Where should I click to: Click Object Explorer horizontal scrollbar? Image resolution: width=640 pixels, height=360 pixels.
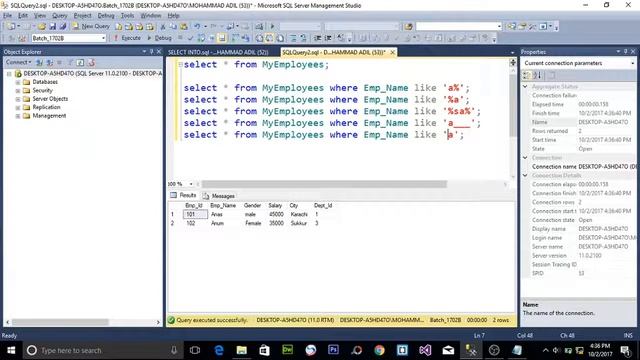pos(60,322)
